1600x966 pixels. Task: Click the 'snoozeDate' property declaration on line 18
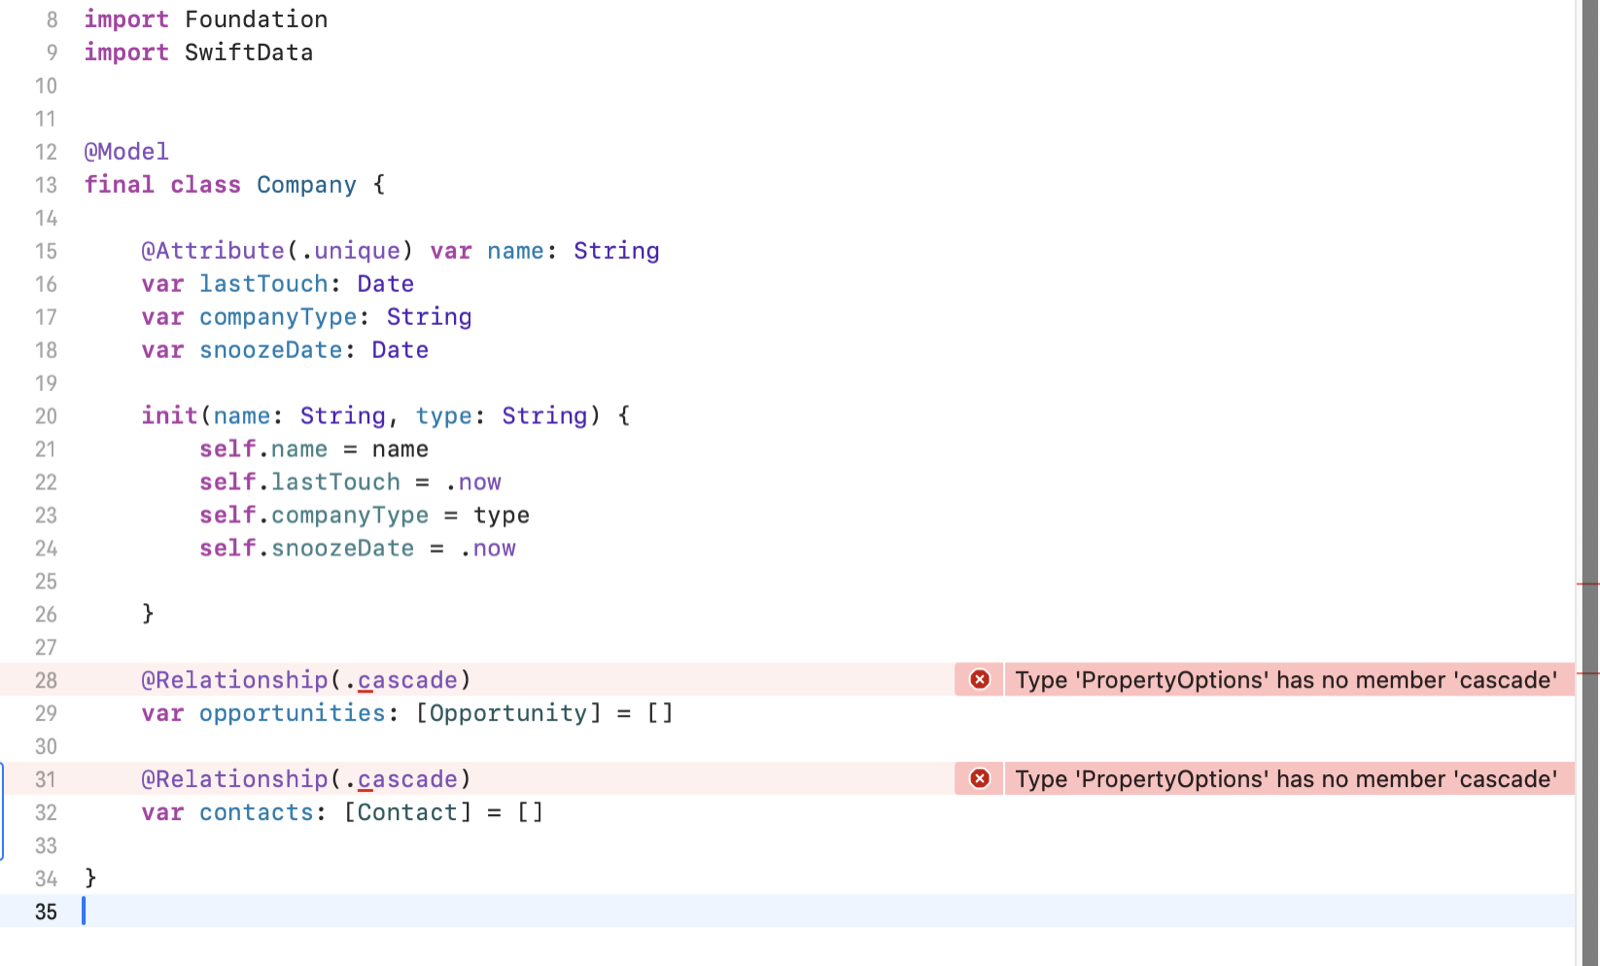coord(271,350)
